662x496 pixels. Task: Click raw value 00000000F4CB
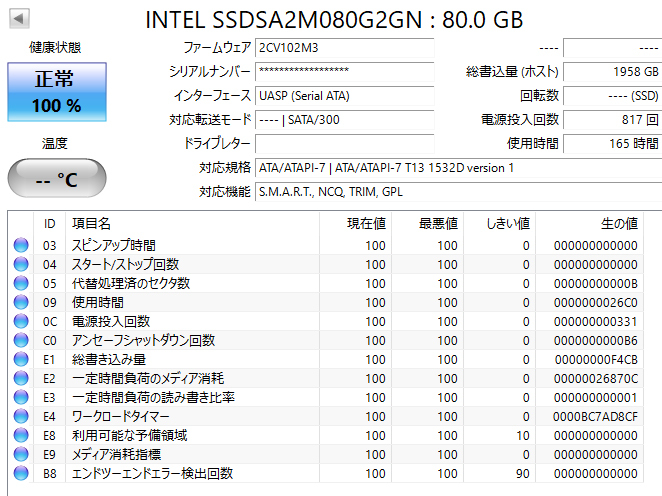[x=596, y=360]
